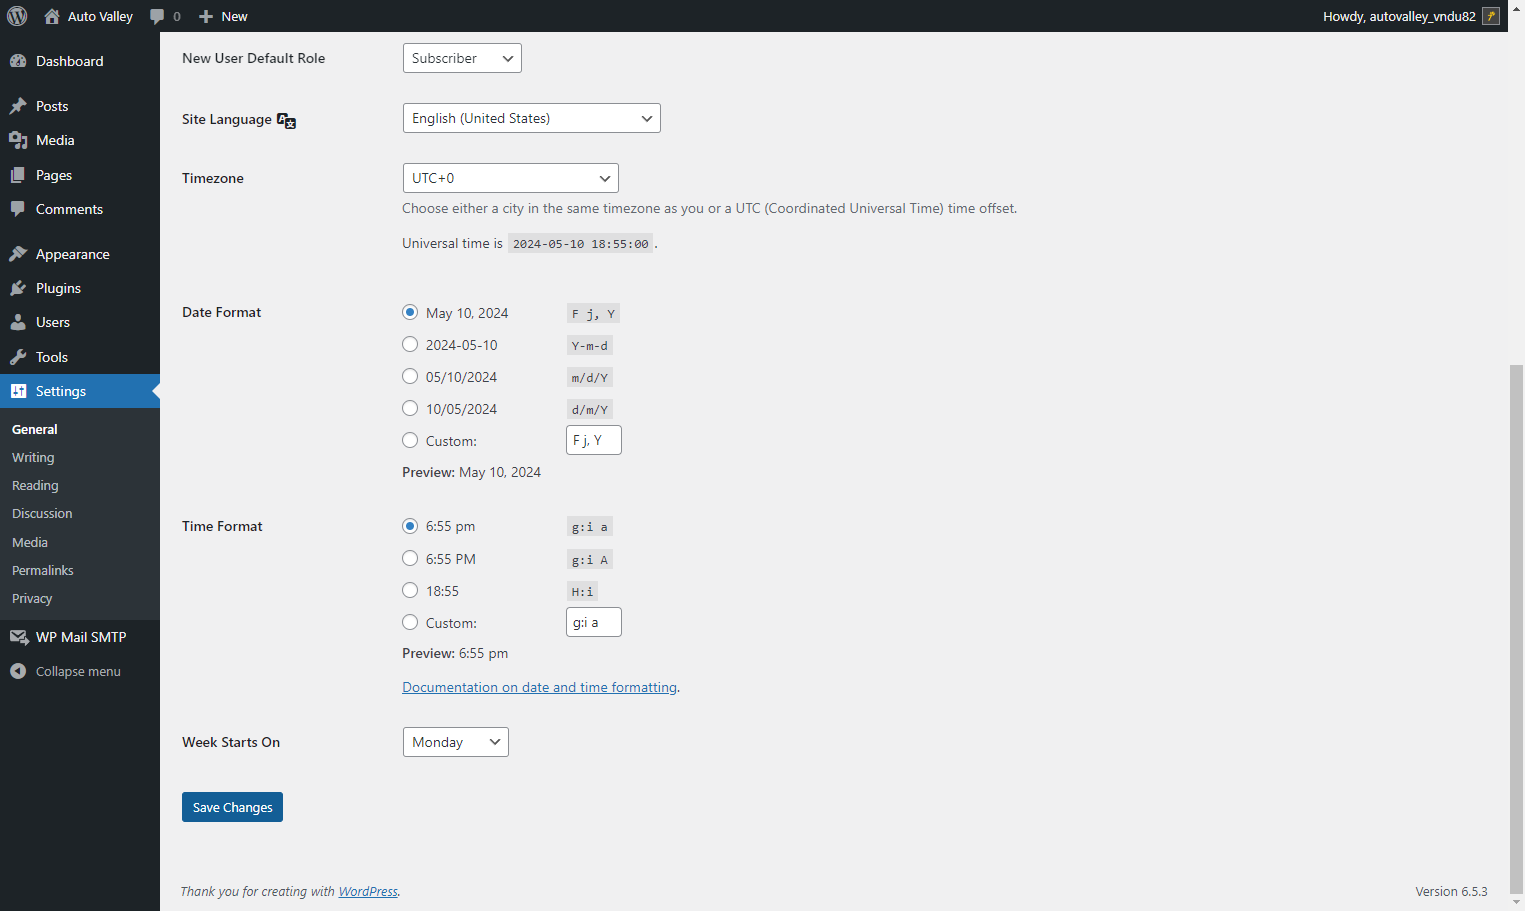Select the 6:55 PM uppercase time format
Screen dimensions: 1525x911
point(410,559)
